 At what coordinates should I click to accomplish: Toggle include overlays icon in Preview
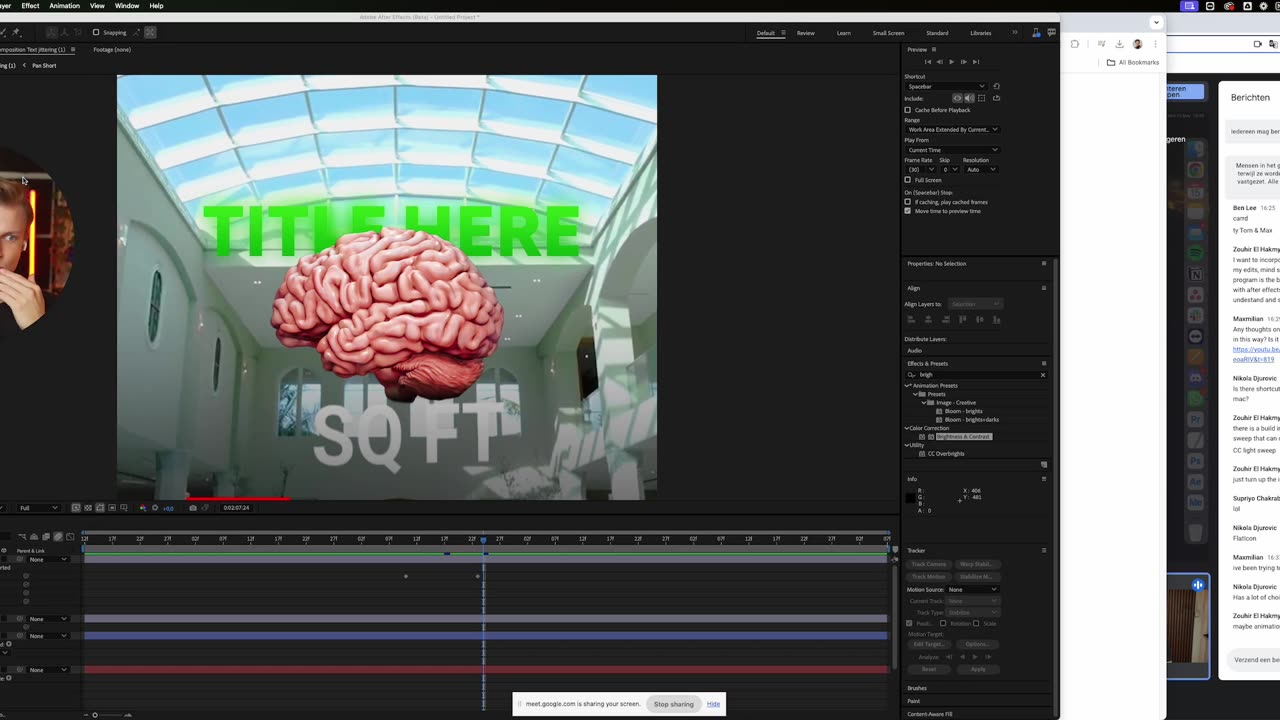click(x=982, y=98)
